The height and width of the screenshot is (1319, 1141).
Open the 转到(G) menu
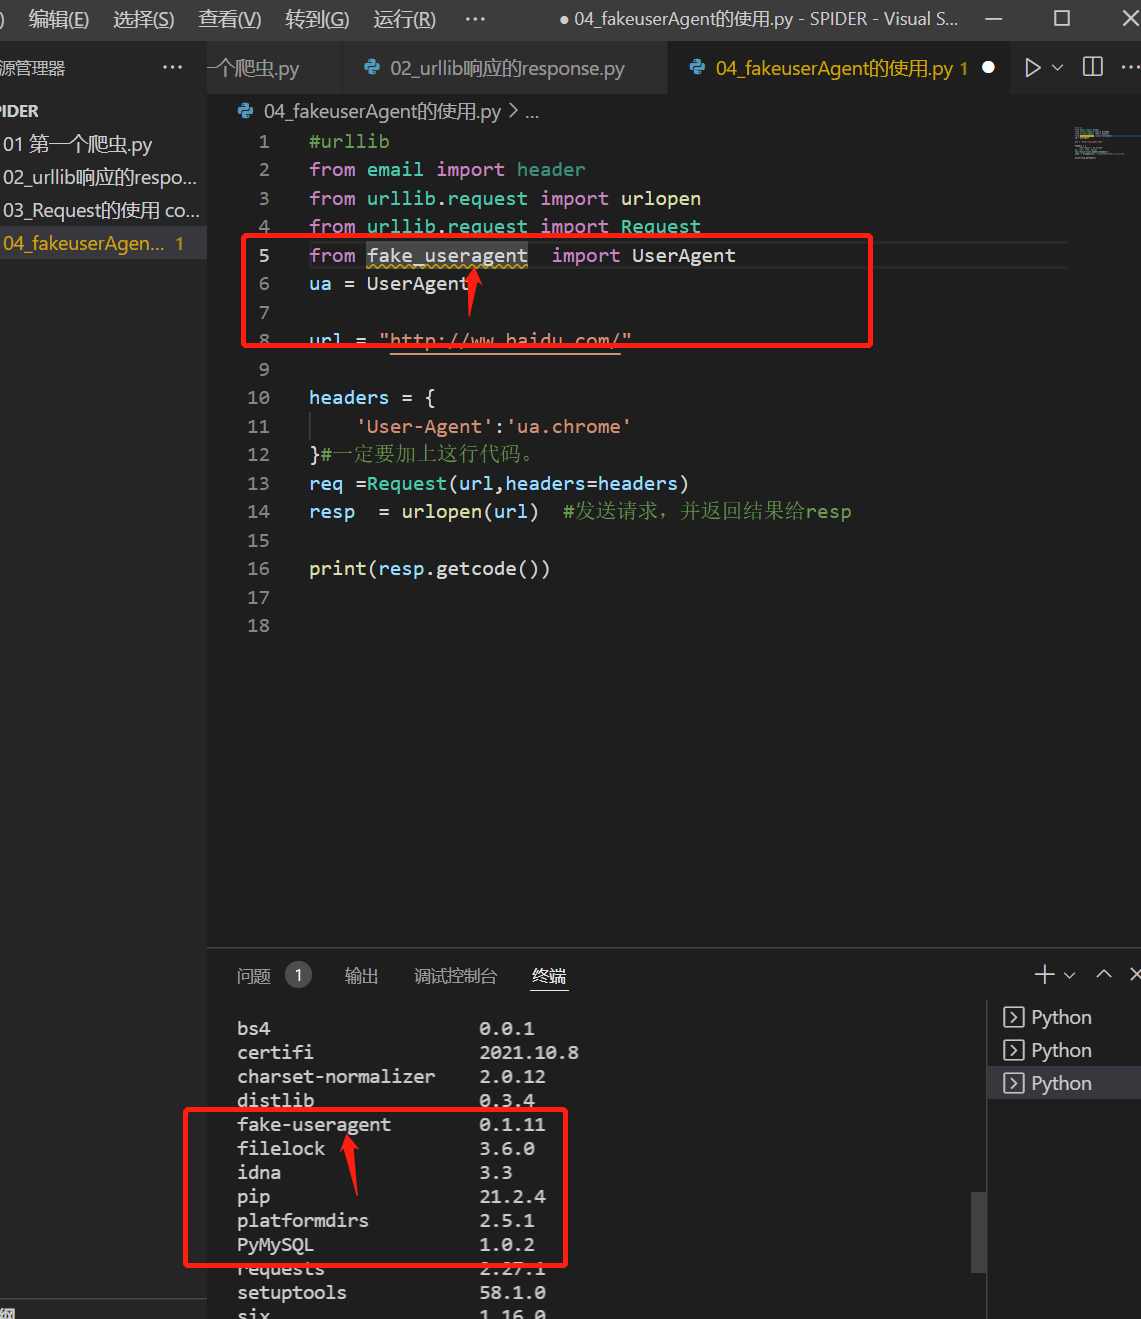(317, 19)
